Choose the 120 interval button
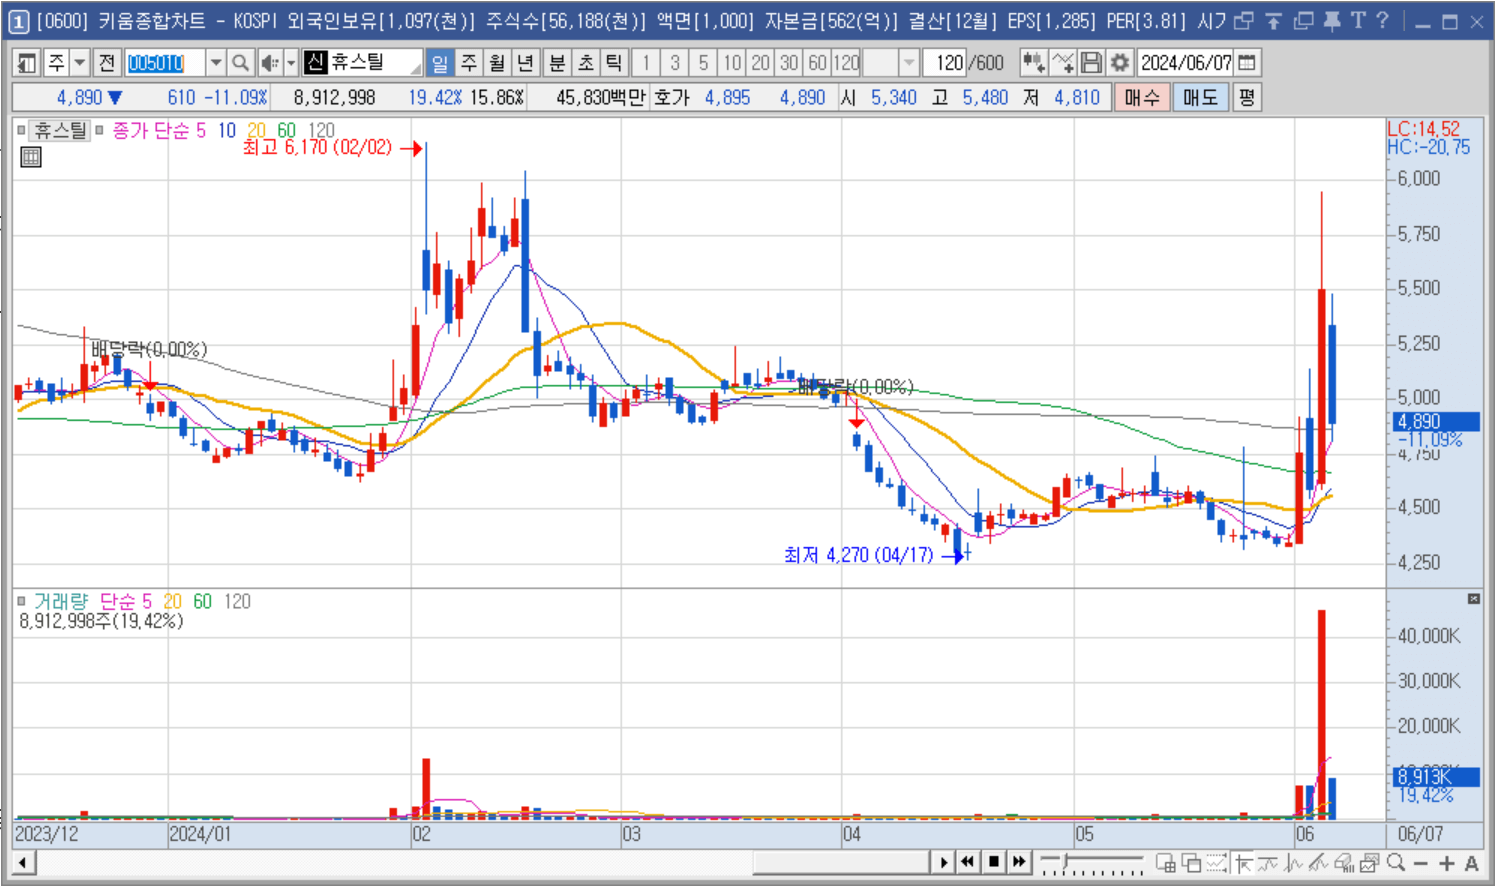The image size is (1495, 886). [x=847, y=63]
